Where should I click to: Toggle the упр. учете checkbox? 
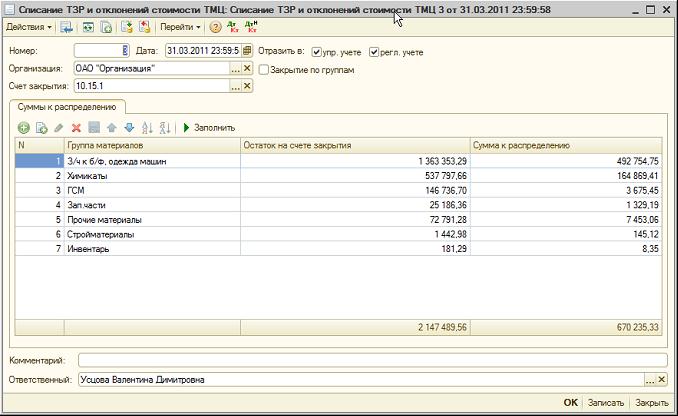point(317,52)
